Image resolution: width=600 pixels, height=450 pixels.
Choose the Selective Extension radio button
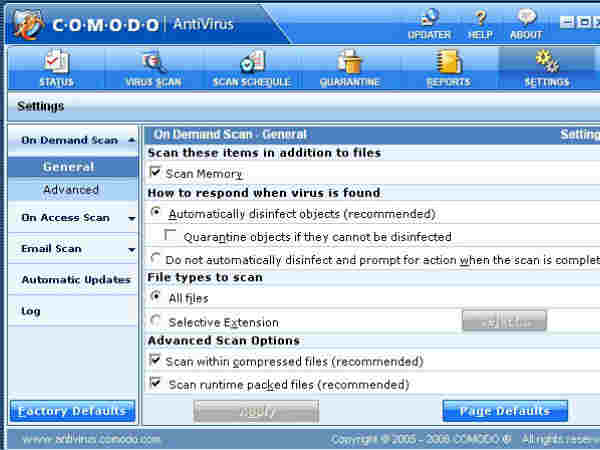155,320
